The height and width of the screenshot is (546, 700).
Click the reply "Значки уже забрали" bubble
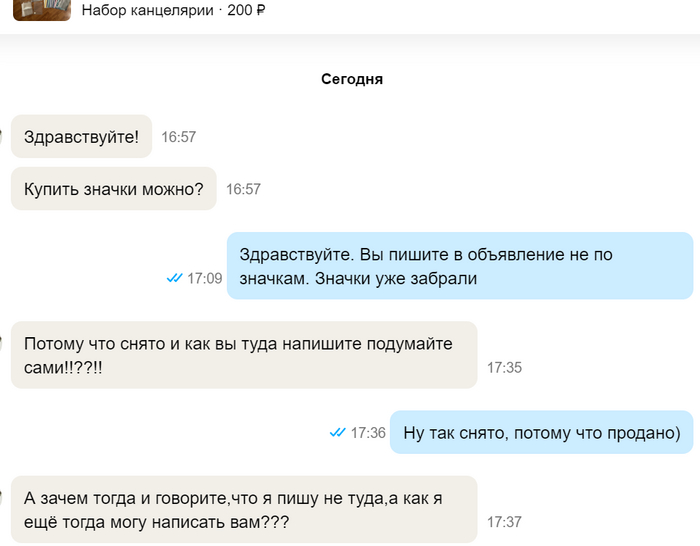tap(459, 266)
